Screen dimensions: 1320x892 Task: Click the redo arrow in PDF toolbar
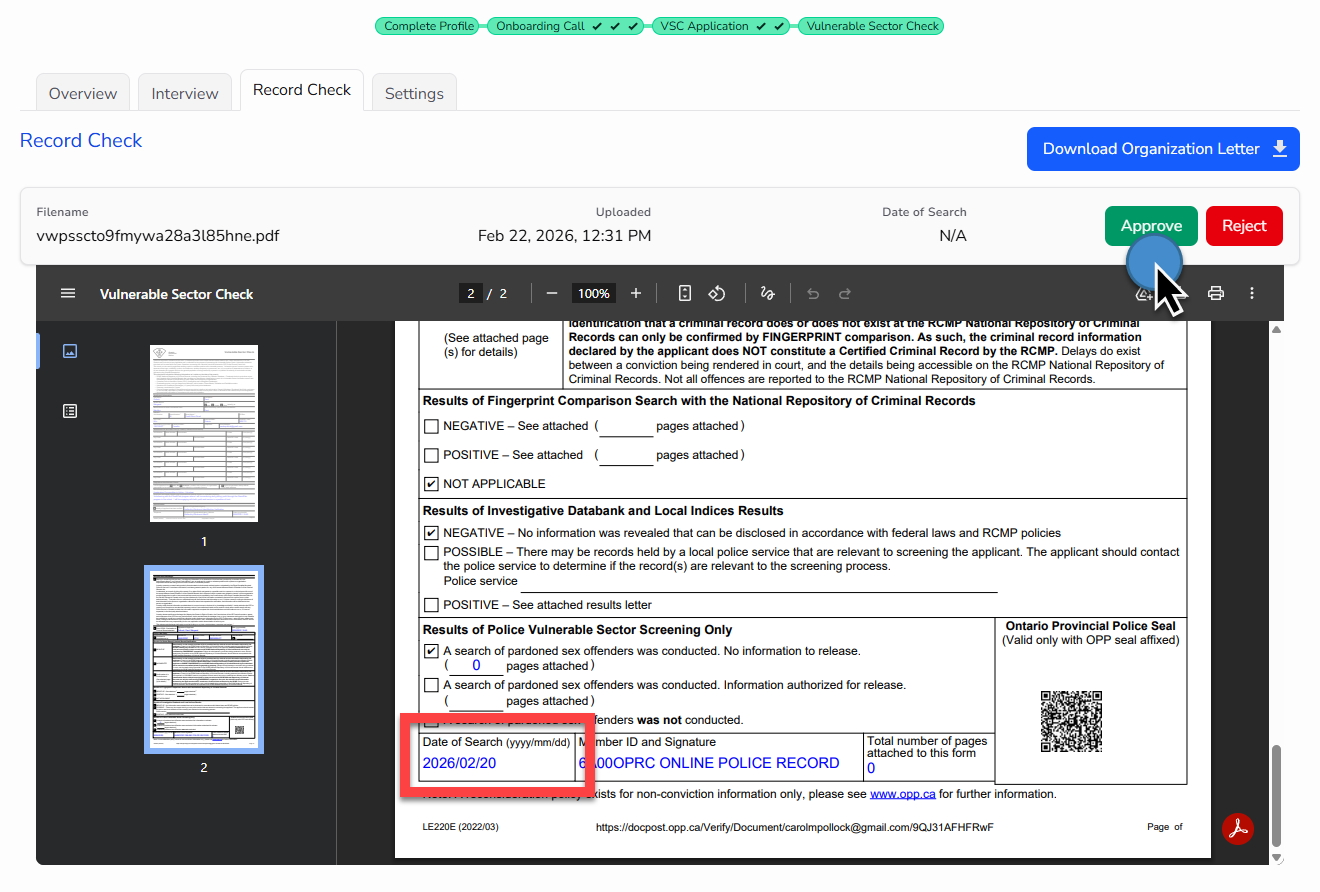pos(845,293)
